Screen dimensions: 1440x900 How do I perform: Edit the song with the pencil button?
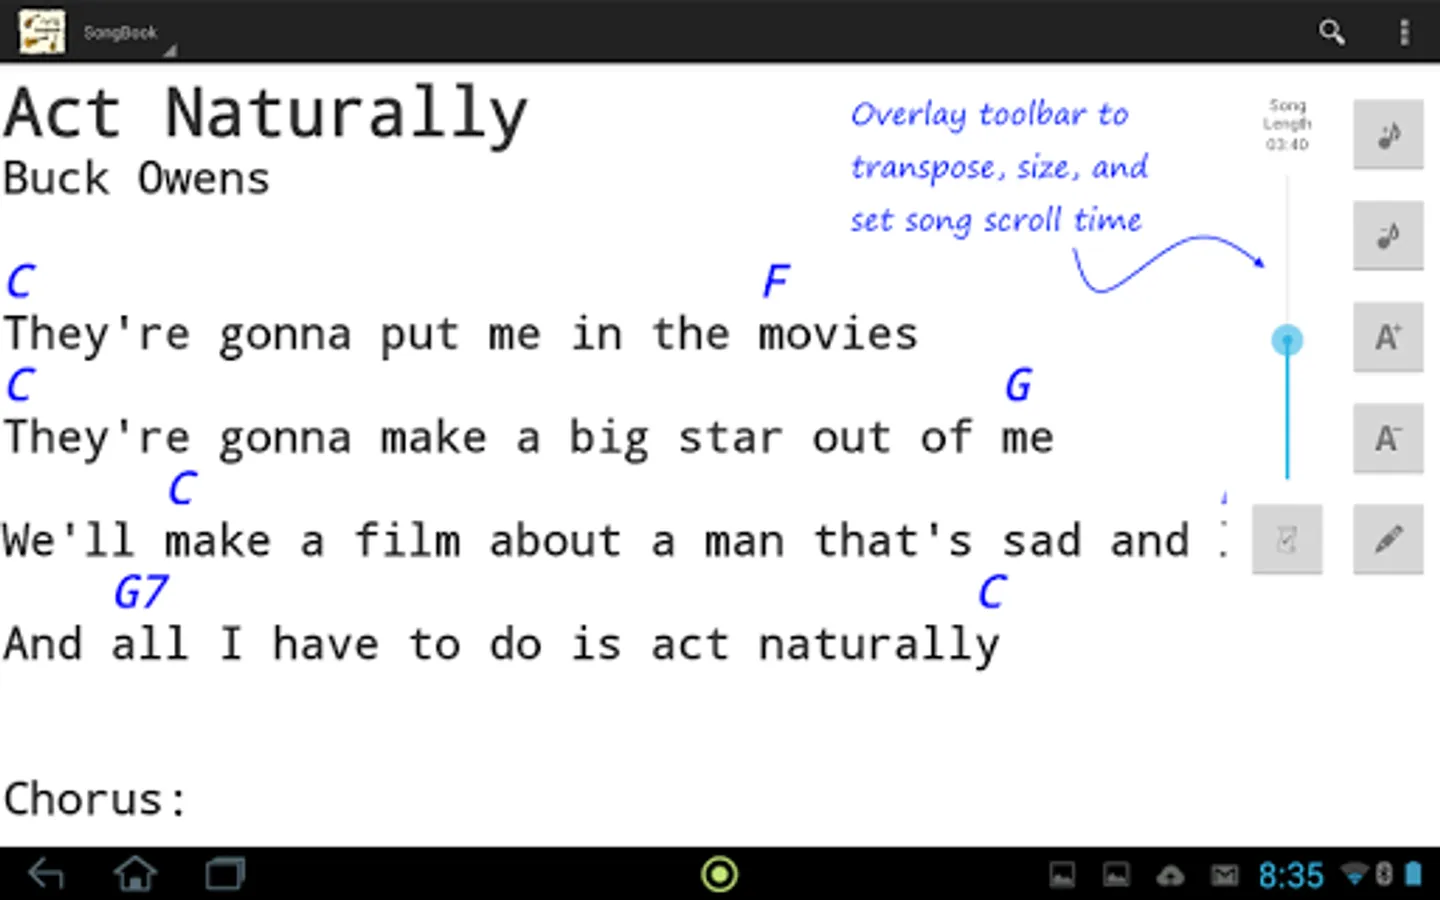pos(1388,540)
